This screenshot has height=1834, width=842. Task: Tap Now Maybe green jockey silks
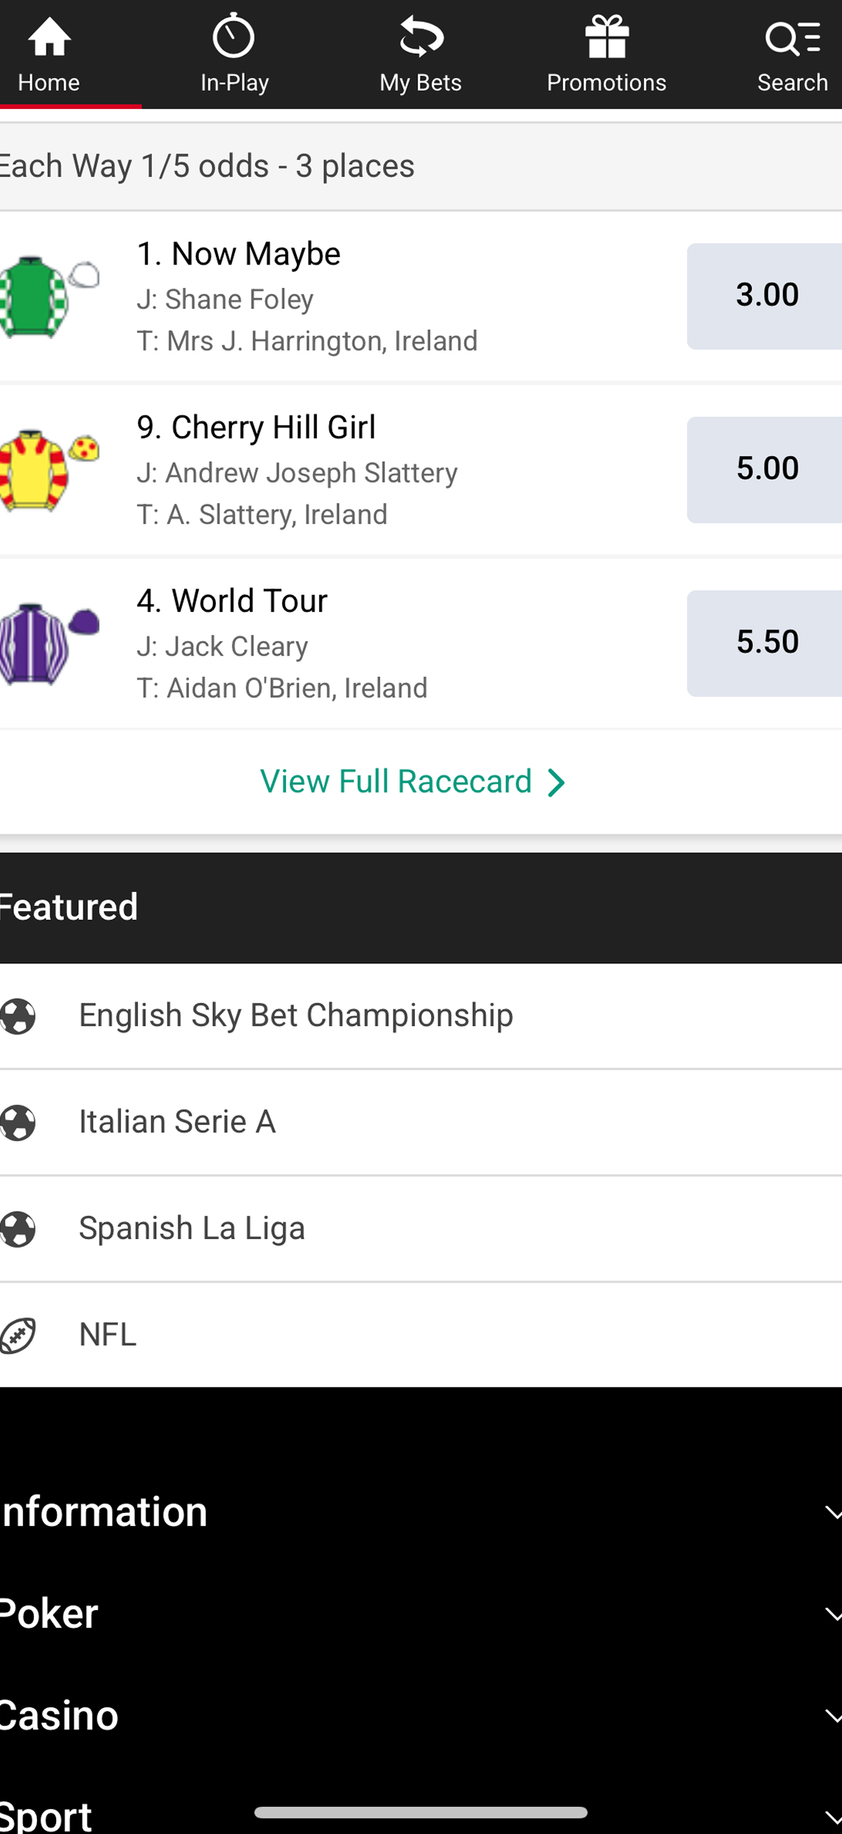click(46, 297)
